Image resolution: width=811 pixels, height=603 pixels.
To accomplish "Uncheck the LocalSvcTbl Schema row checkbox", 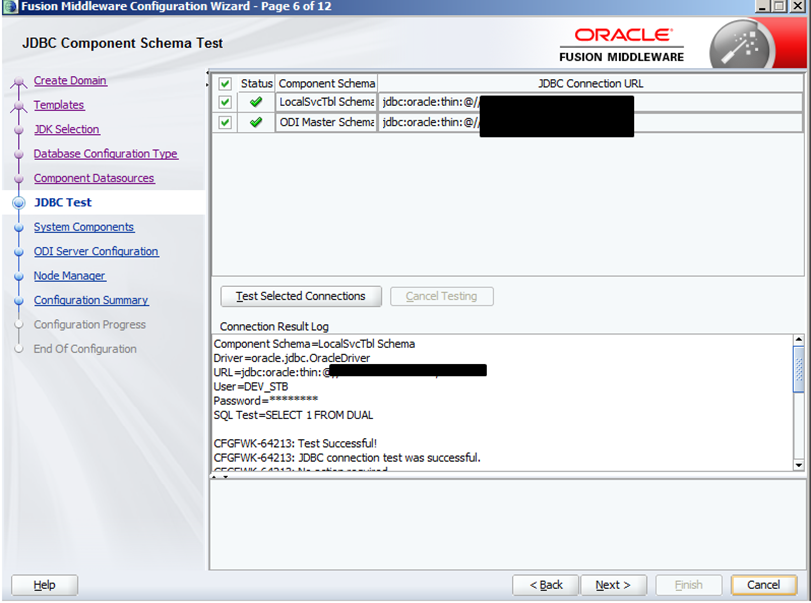I will click(225, 102).
